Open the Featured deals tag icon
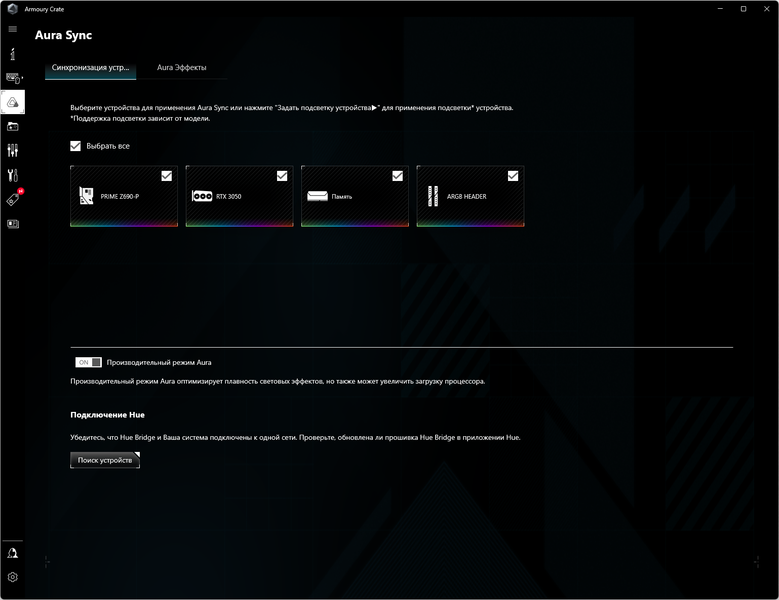The width and height of the screenshot is (779, 600). pos(13,199)
